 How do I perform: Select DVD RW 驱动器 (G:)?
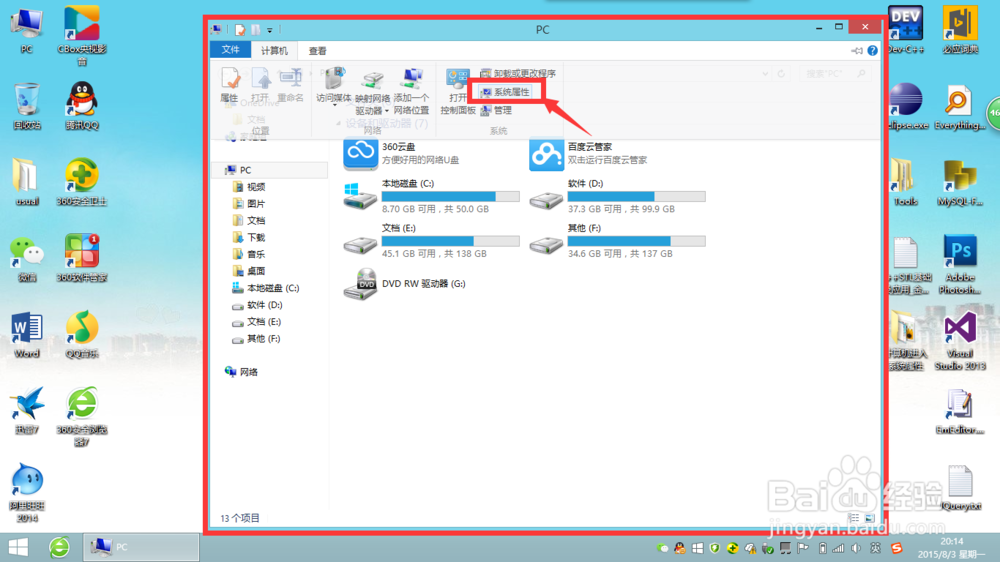coord(405,284)
